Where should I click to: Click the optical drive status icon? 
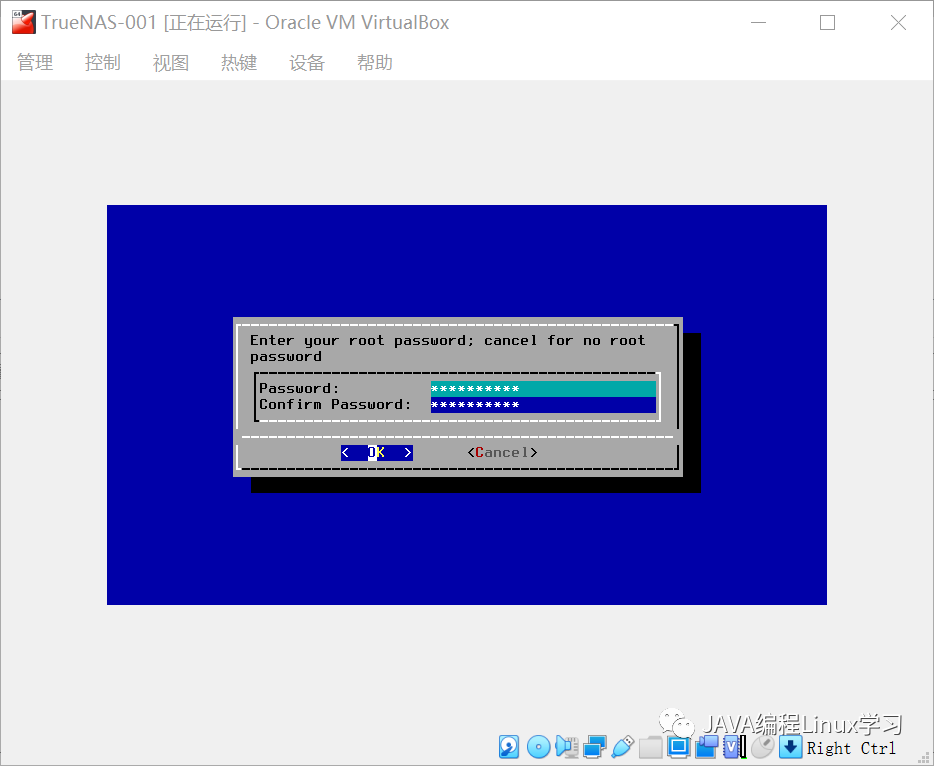pos(538,747)
